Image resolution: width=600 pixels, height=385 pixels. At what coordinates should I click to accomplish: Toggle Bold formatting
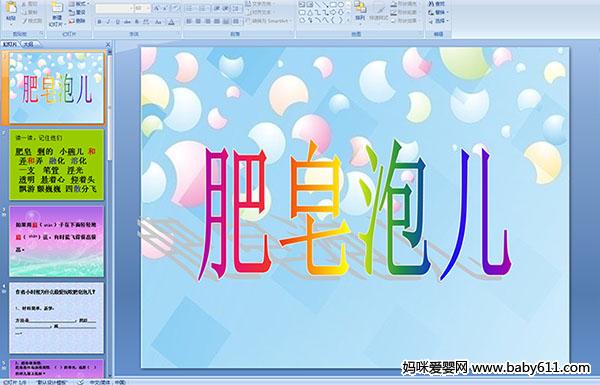[x=99, y=22]
